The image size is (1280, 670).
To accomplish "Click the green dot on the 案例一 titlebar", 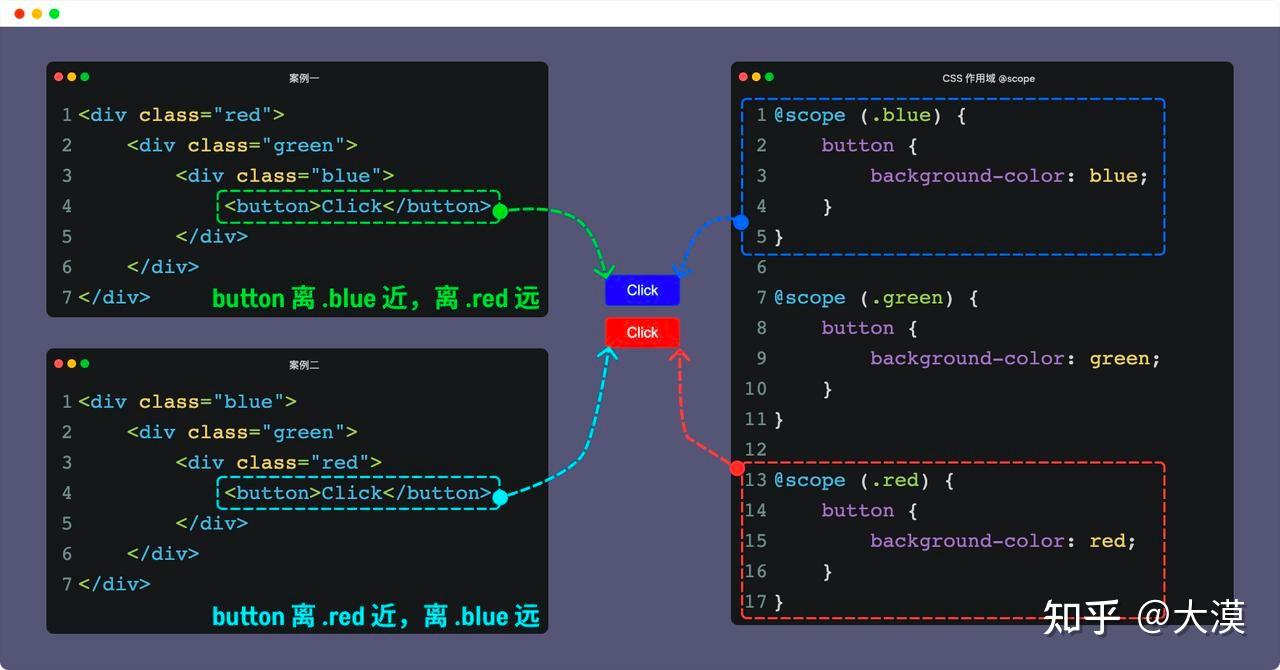I will [x=84, y=76].
